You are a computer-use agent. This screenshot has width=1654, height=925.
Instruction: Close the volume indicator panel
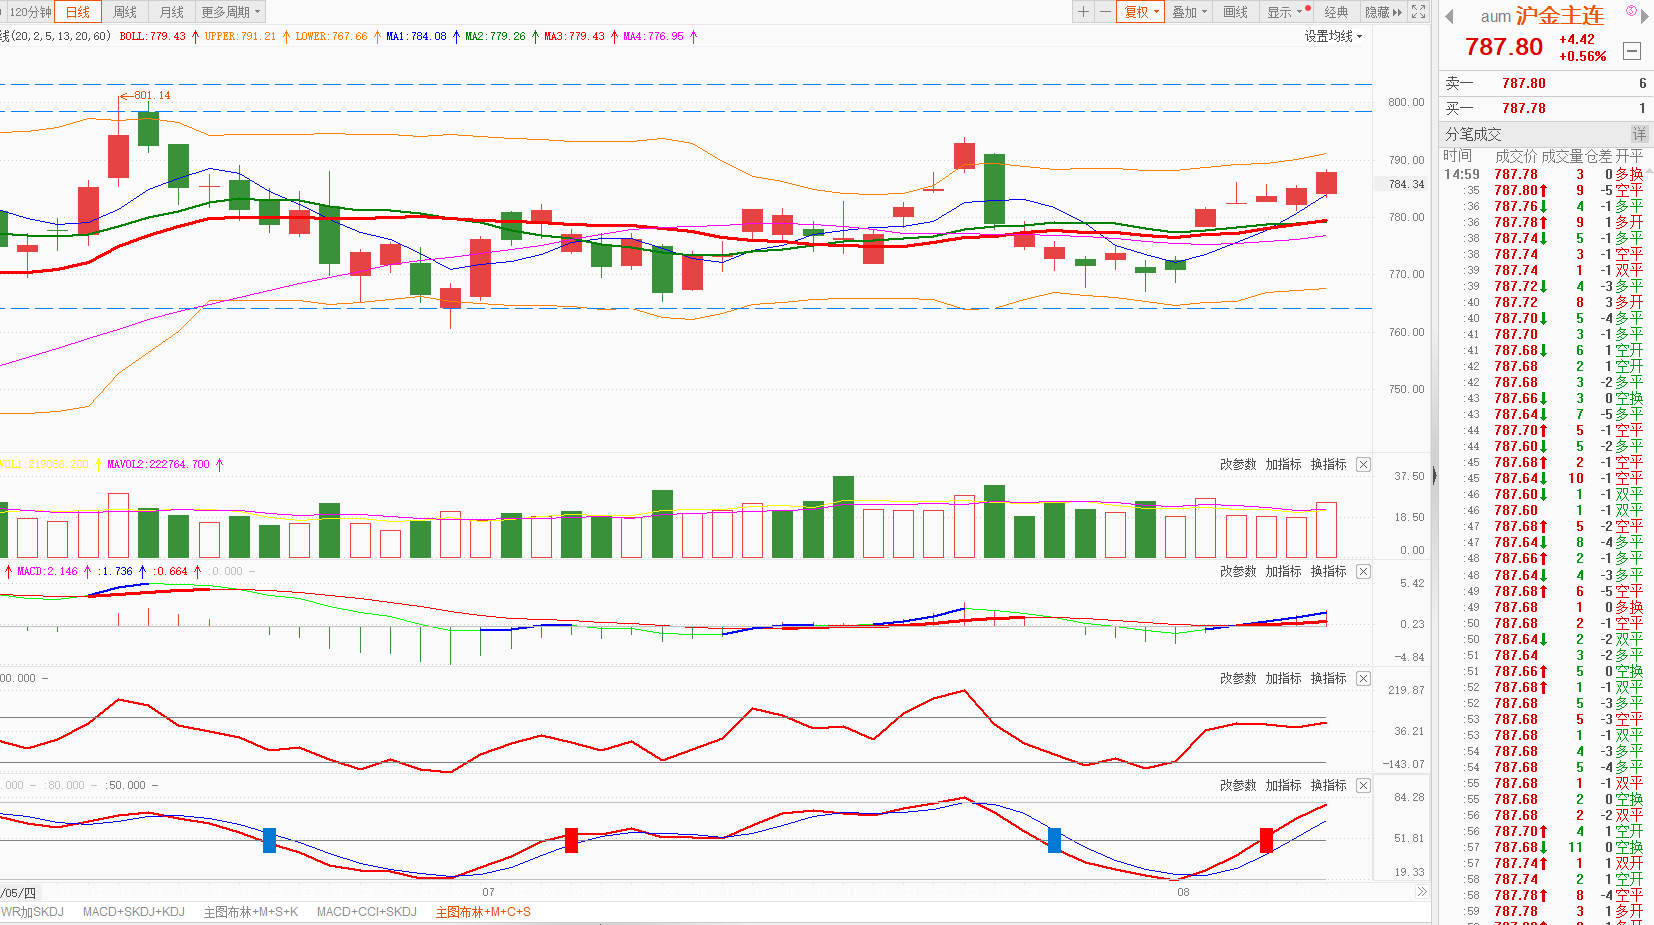pos(1363,464)
